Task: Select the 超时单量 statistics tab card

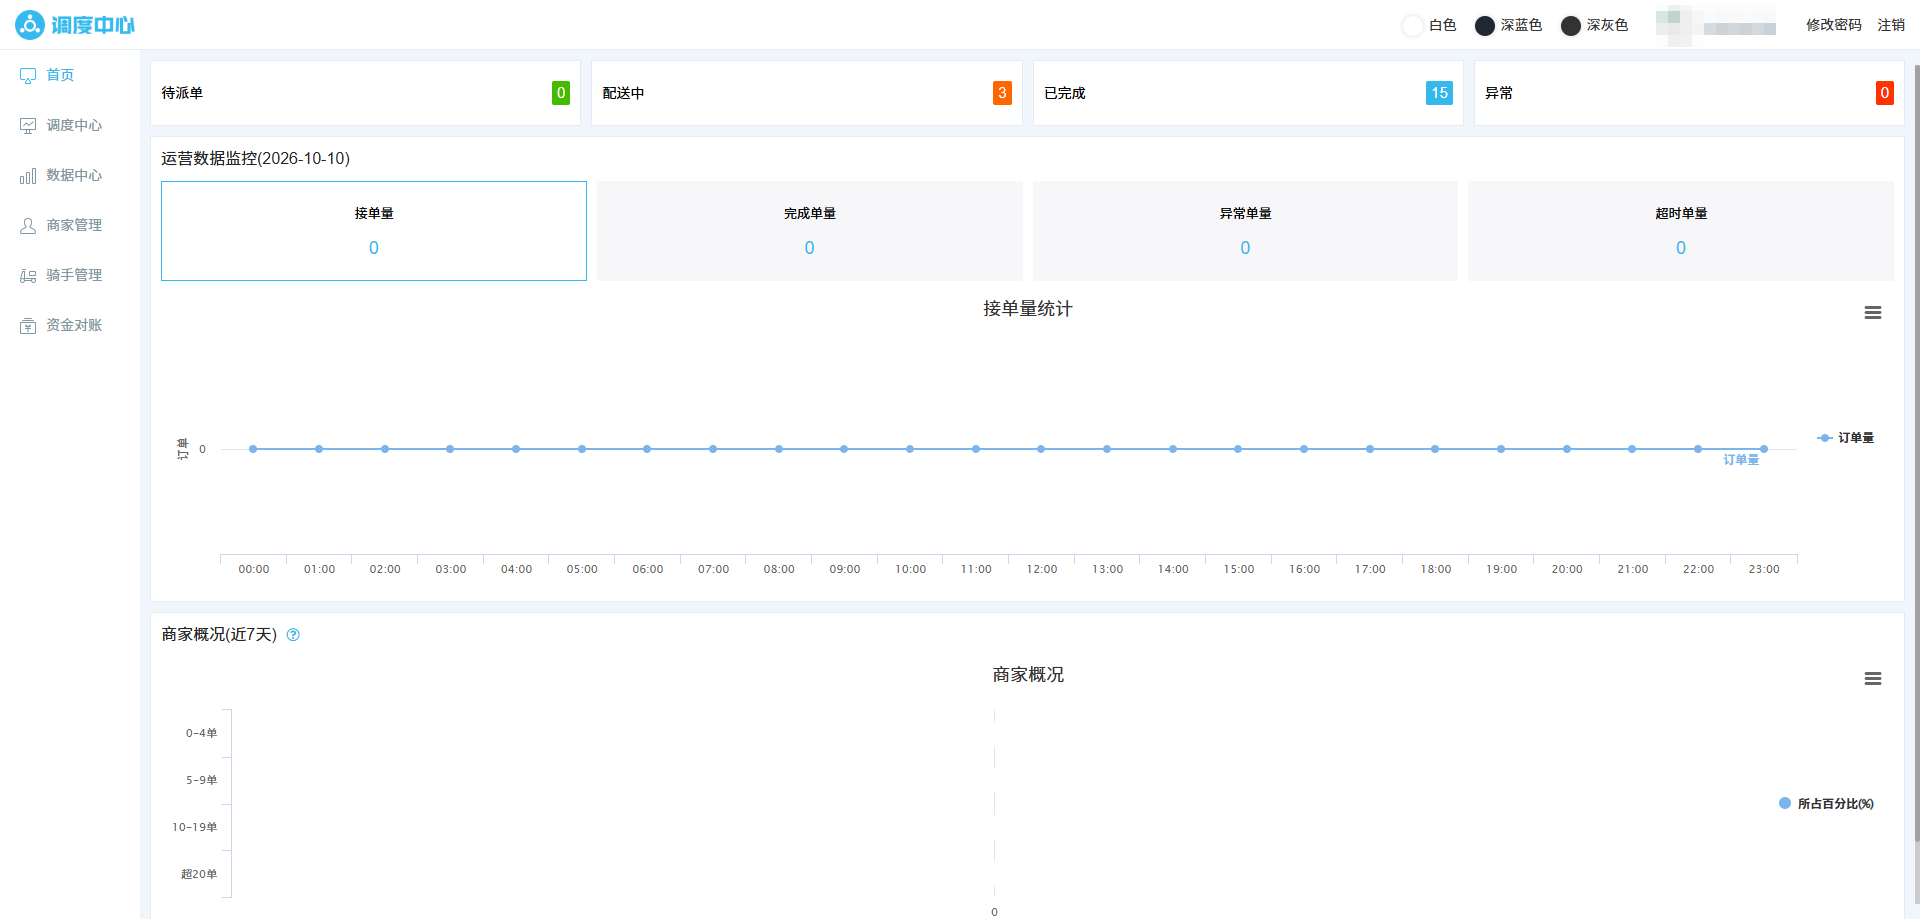Action: pos(1681,231)
